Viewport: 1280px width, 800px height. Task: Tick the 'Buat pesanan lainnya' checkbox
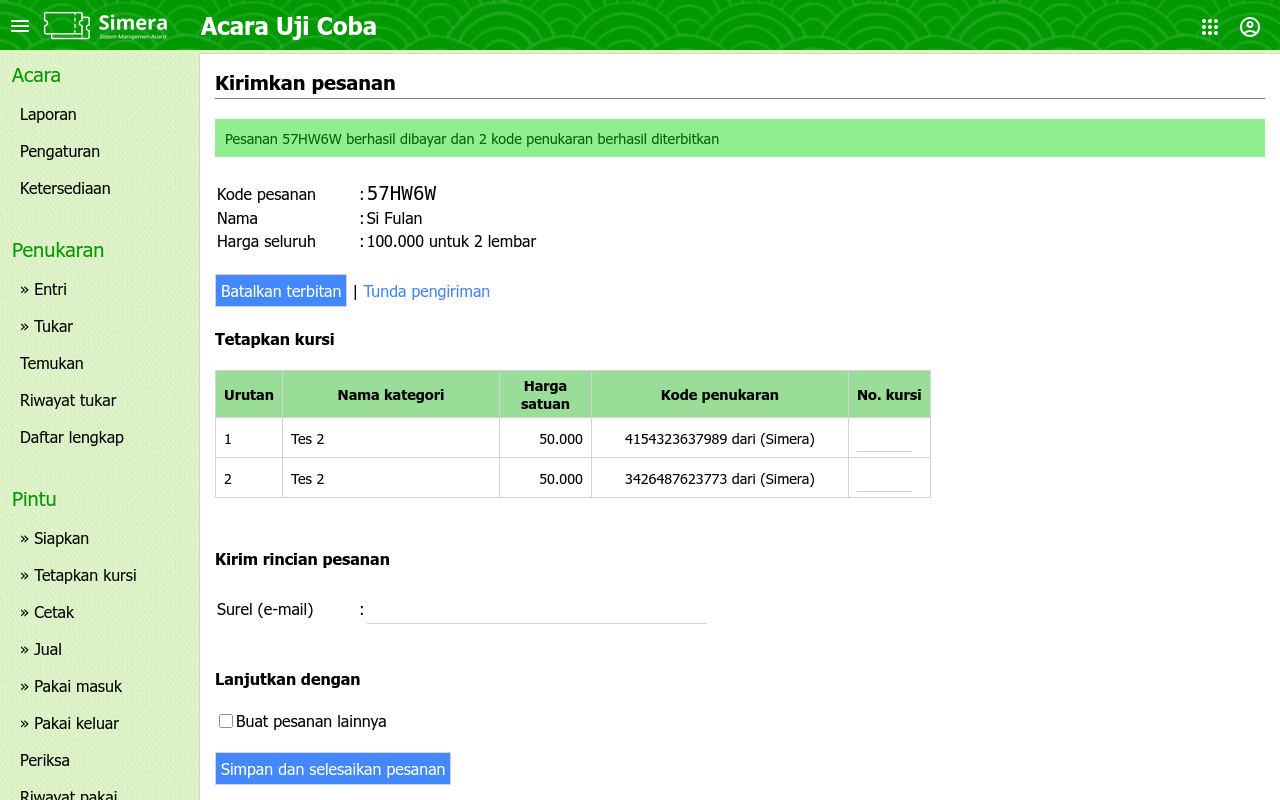(x=226, y=721)
